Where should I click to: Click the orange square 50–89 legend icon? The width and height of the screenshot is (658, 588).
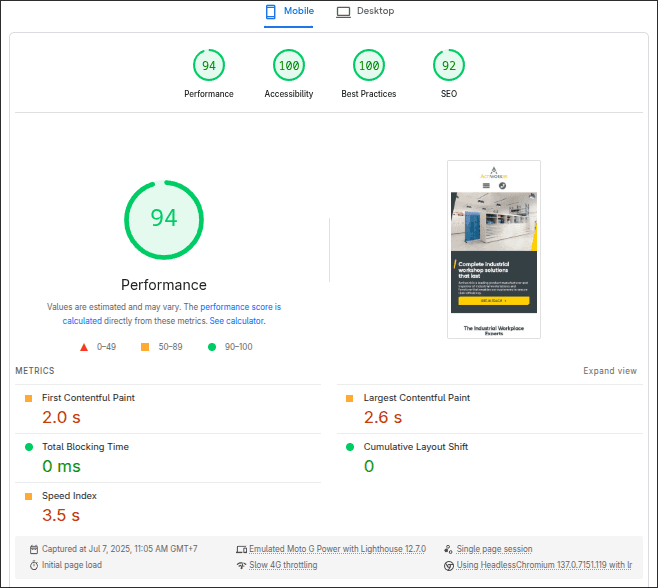145,347
